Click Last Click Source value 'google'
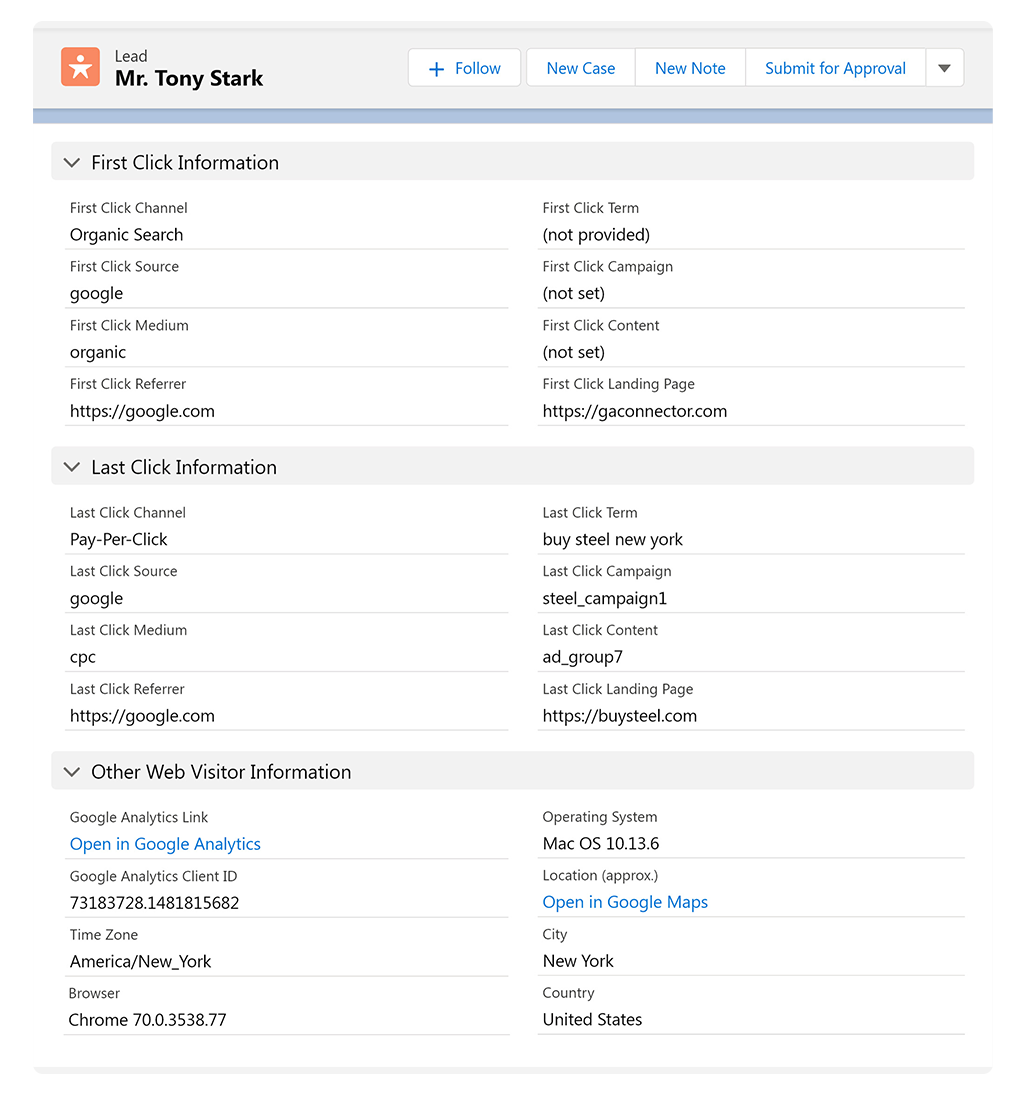Screen dimensions: 1026x1110 pos(96,599)
